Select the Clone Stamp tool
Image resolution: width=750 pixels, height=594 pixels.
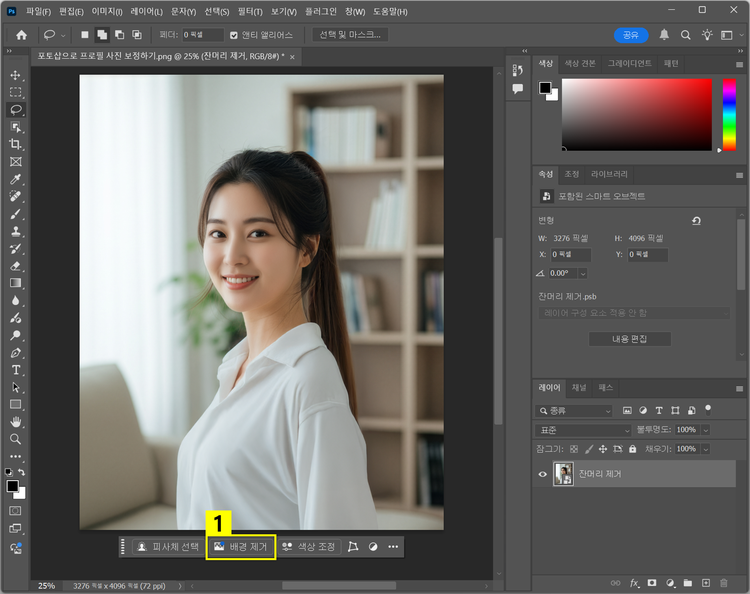click(15, 231)
